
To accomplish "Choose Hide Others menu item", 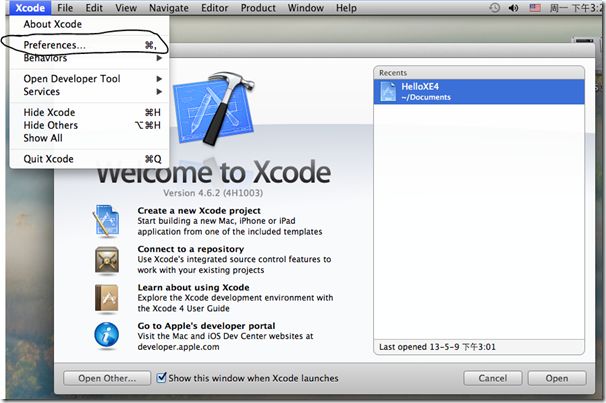I will pyautogui.click(x=89, y=125).
